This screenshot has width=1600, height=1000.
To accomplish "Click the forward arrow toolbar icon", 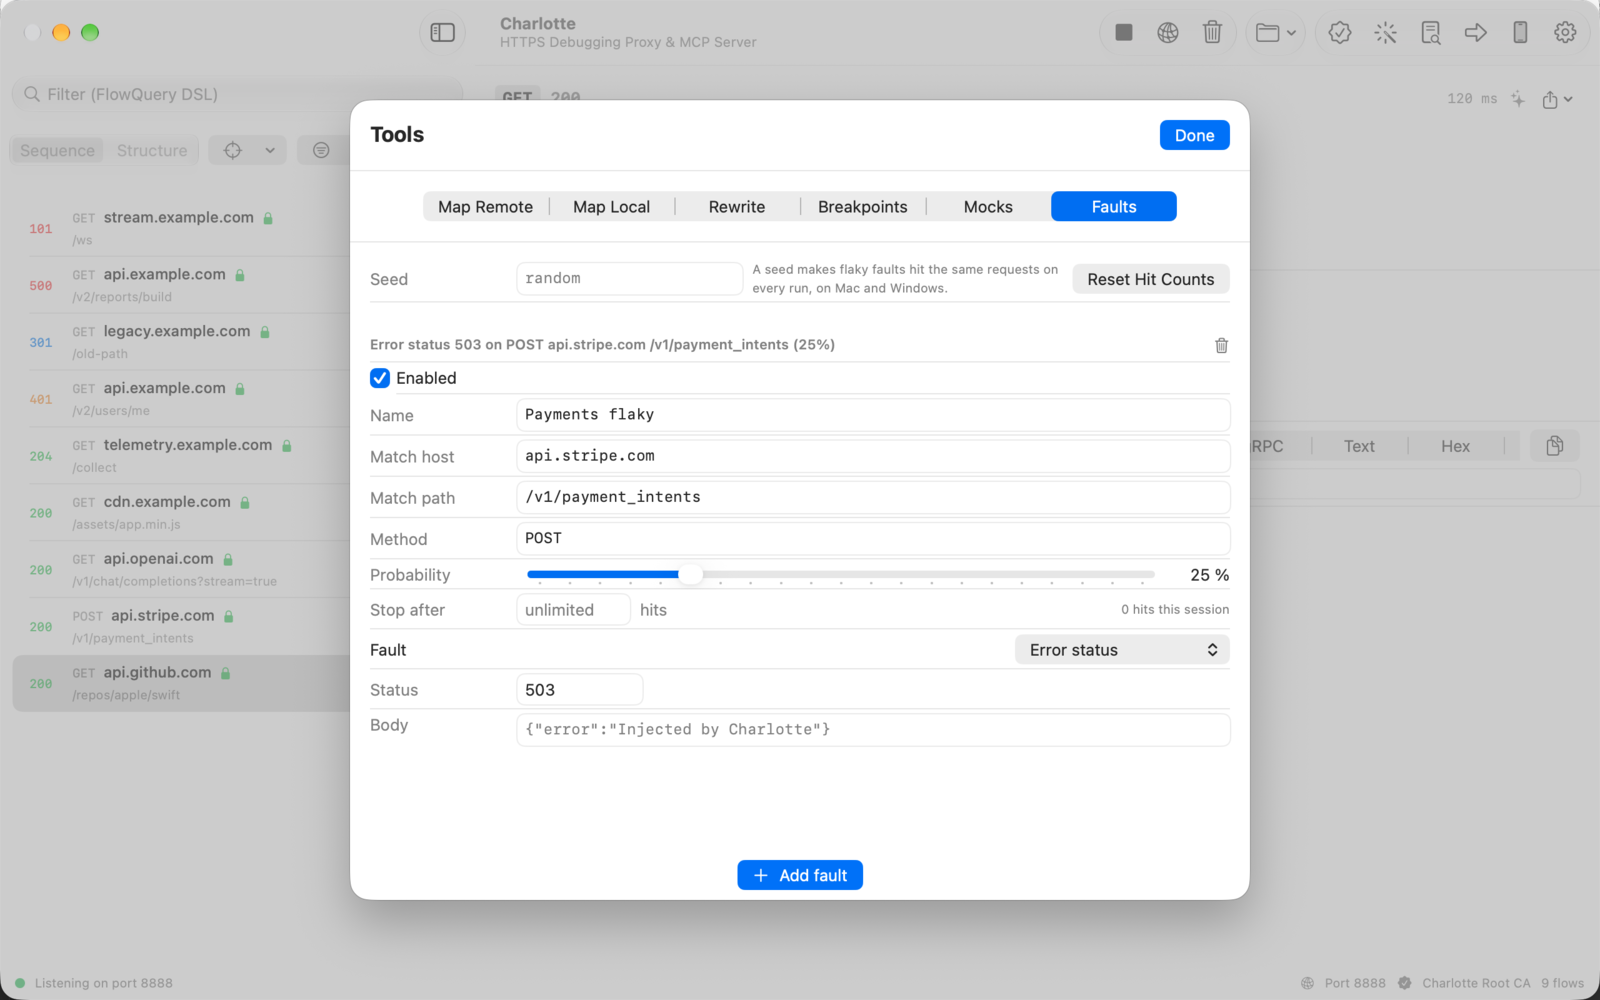I will [x=1476, y=33].
